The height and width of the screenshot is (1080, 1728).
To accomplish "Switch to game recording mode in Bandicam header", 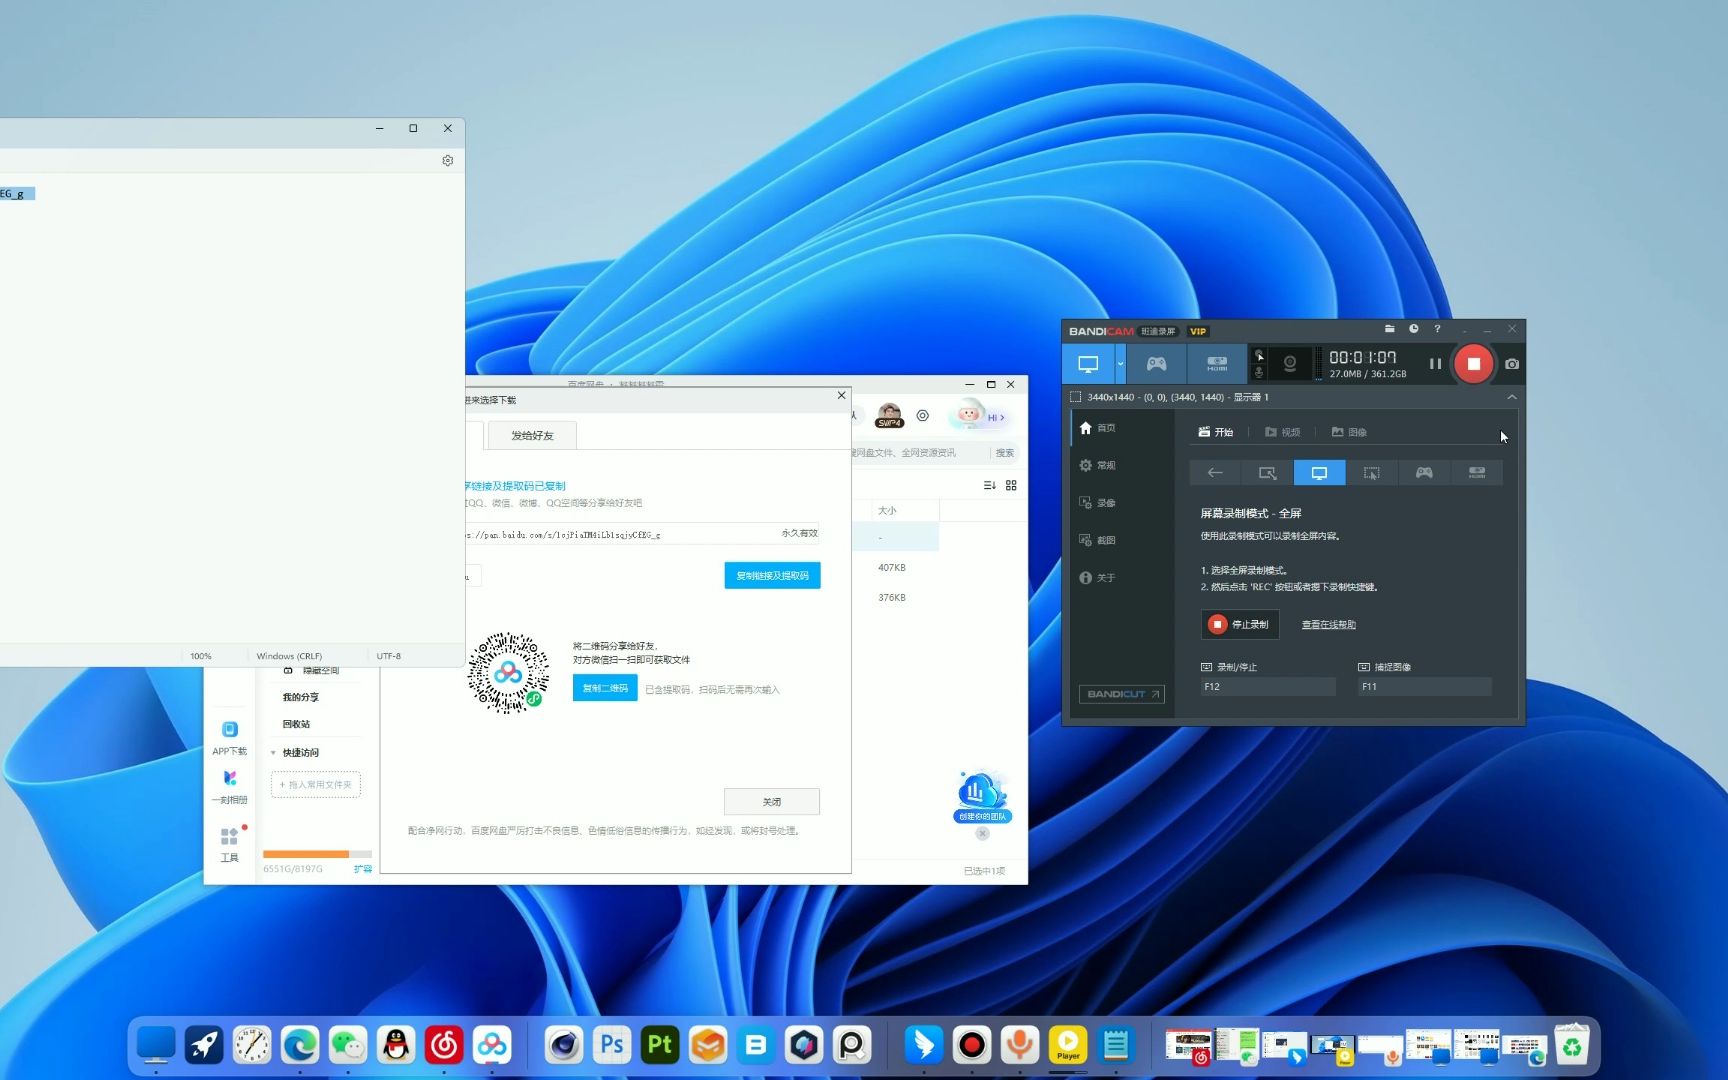I will (x=1156, y=364).
